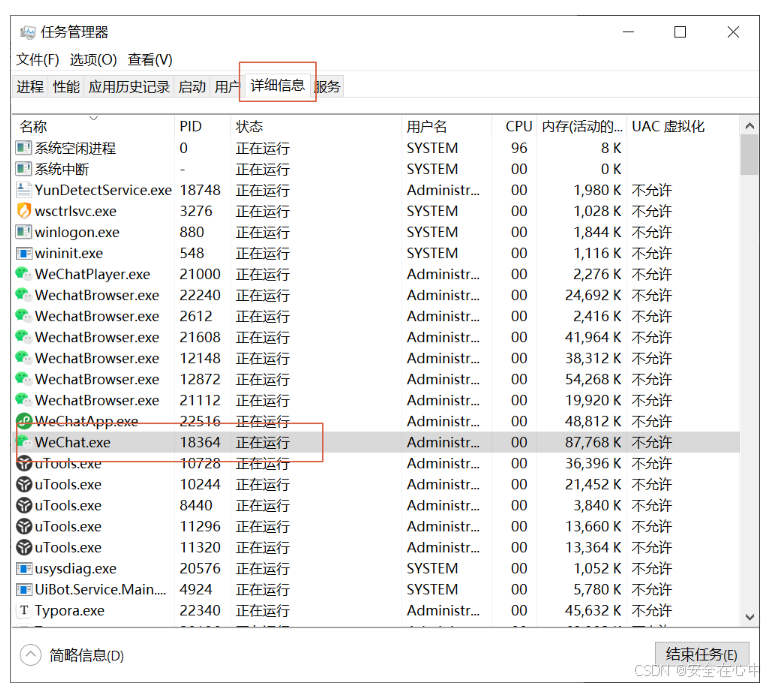Image resolution: width=768 pixels, height=684 pixels.
Task: Click the YunDetectService.exe icon
Action: 24,190
